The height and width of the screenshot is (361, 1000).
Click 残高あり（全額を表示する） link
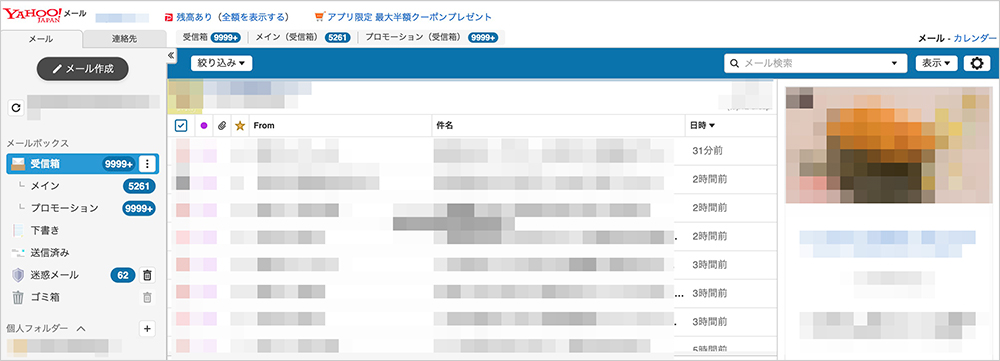pos(233,17)
